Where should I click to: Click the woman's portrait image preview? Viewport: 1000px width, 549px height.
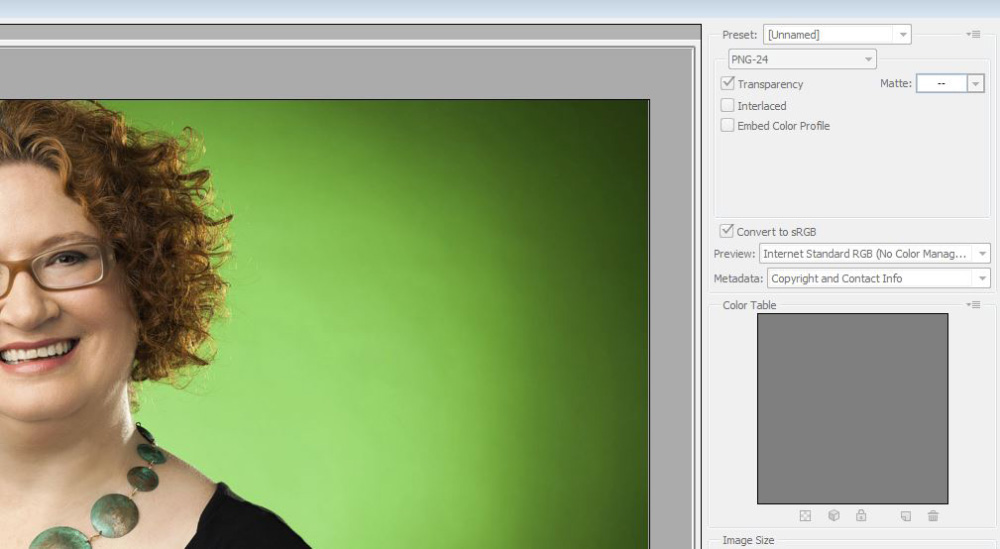pos(324,324)
